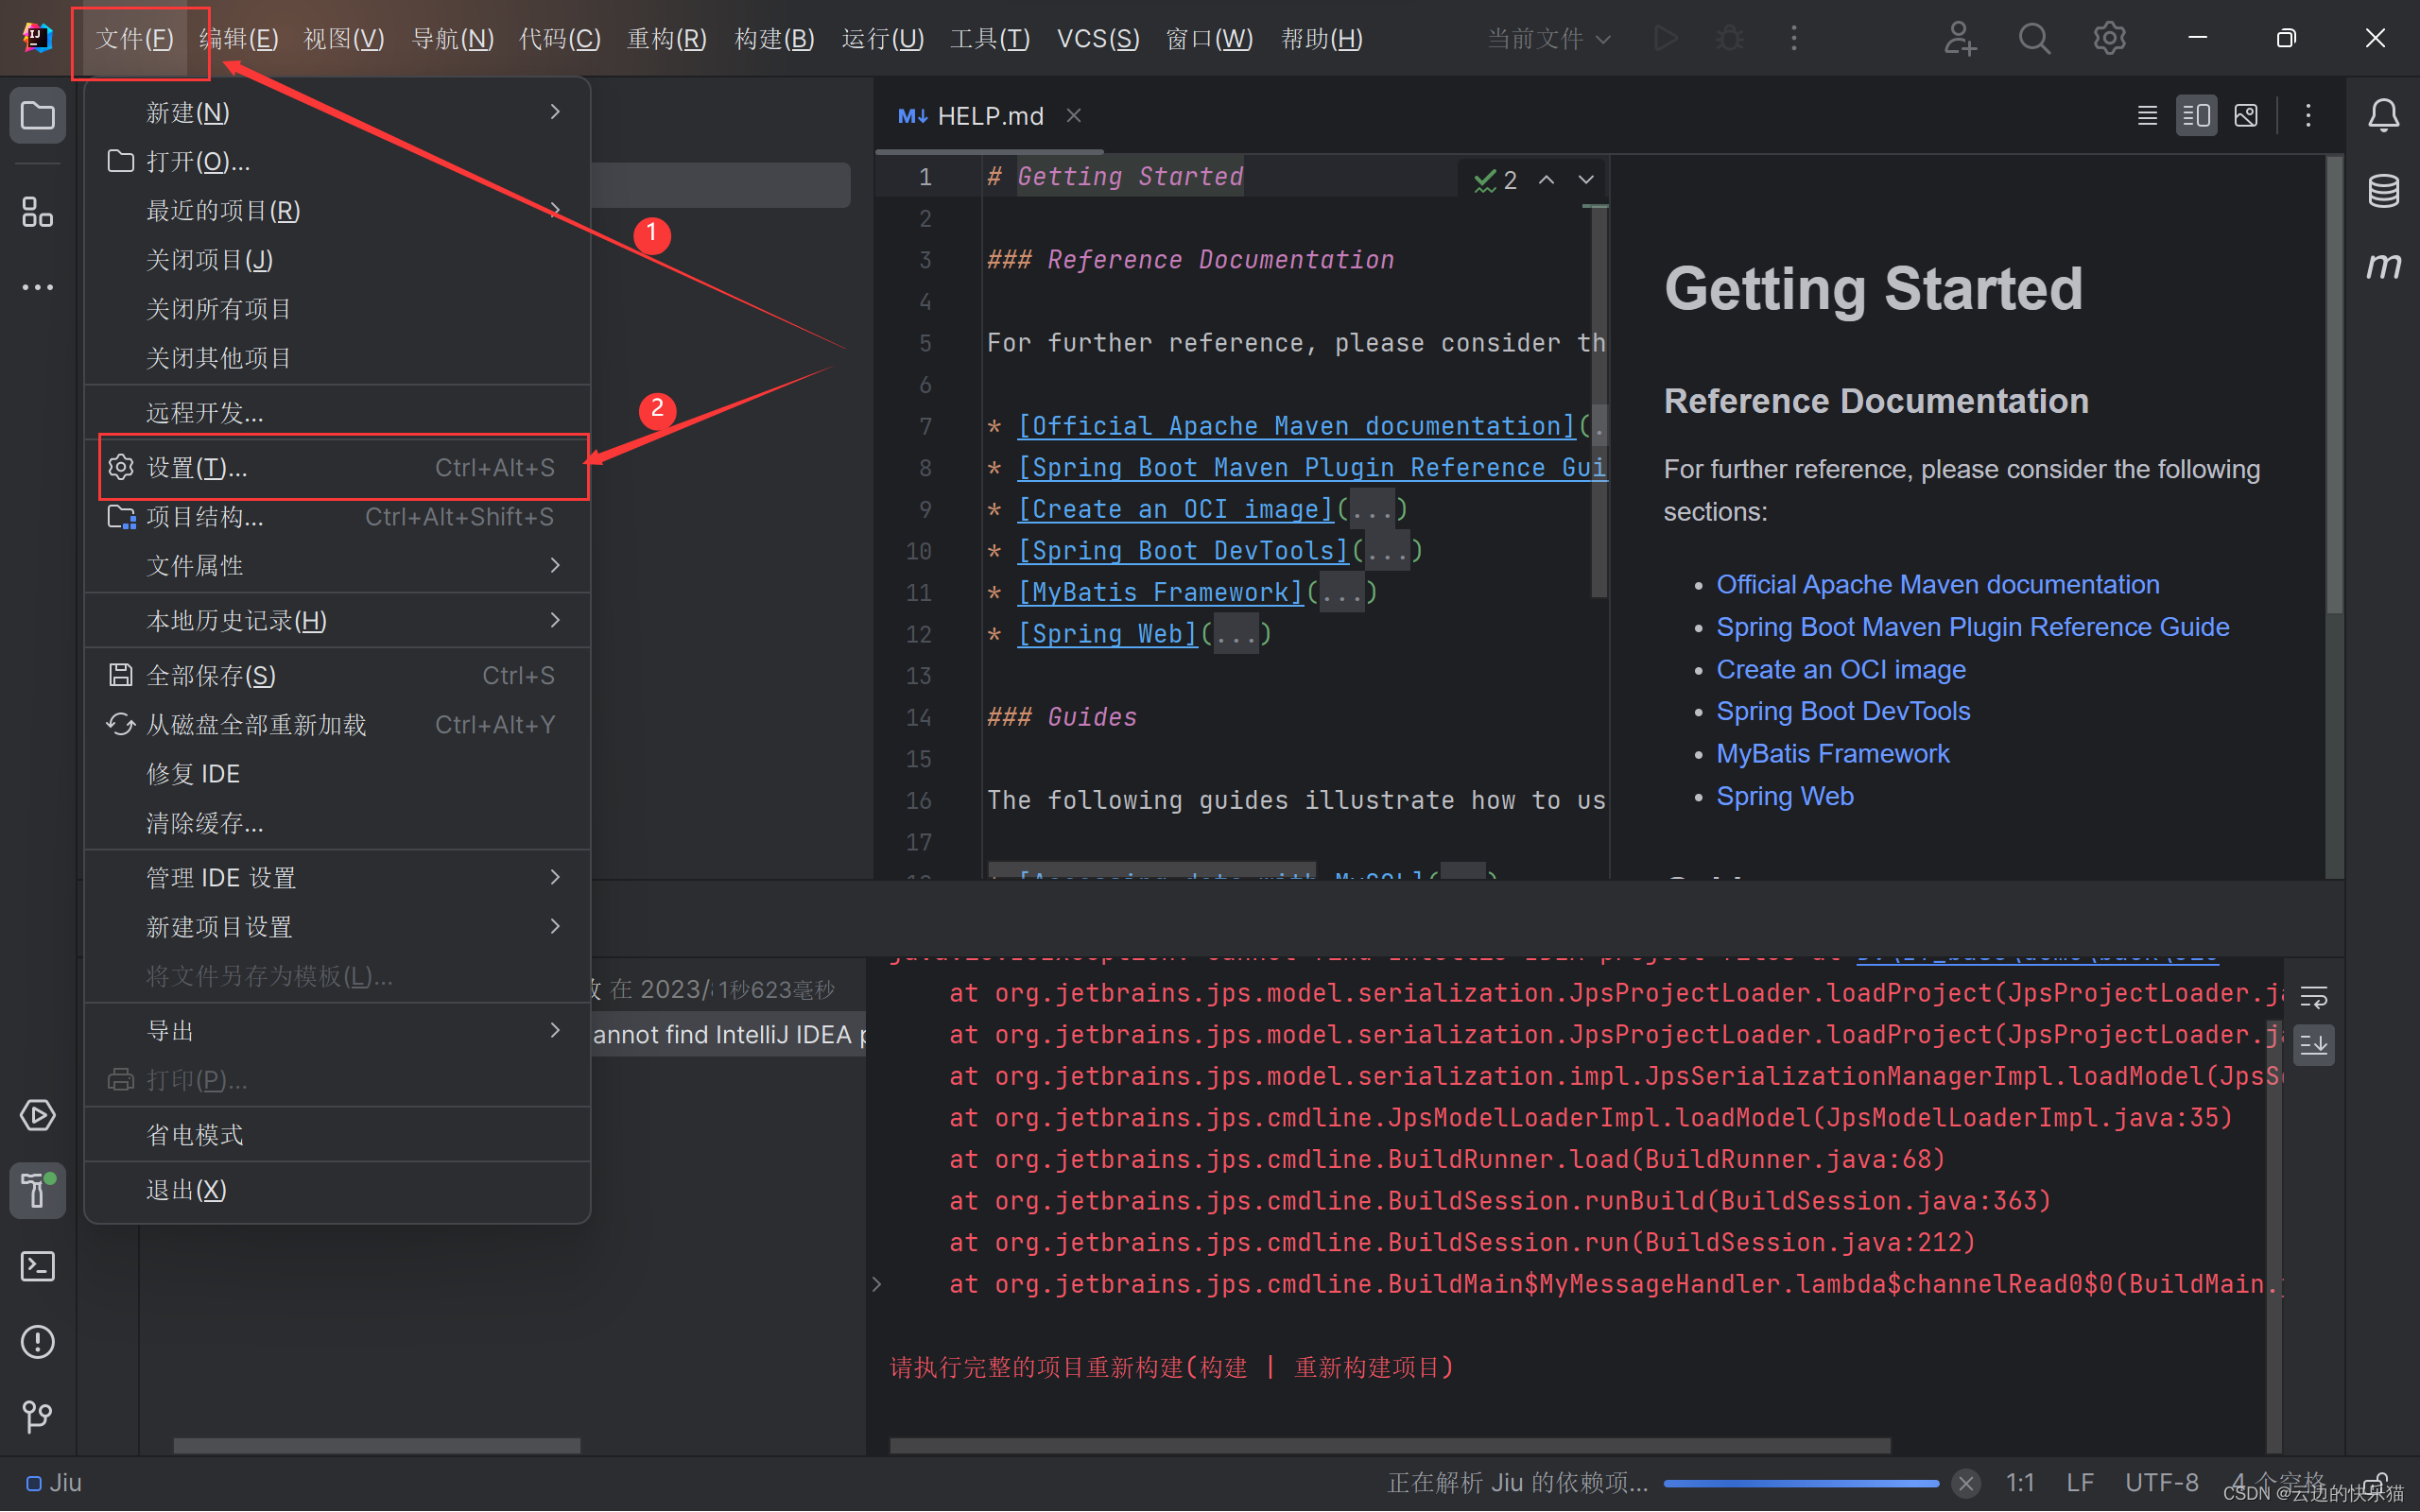Open the Problems tool window icon
2420x1512 pixels.
click(x=38, y=1341)
